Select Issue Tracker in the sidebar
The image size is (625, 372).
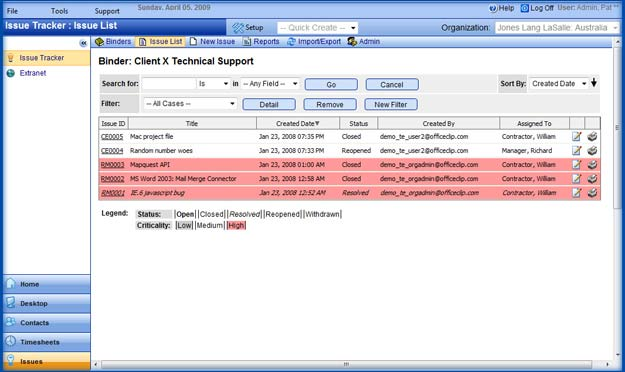pos(47,58)
